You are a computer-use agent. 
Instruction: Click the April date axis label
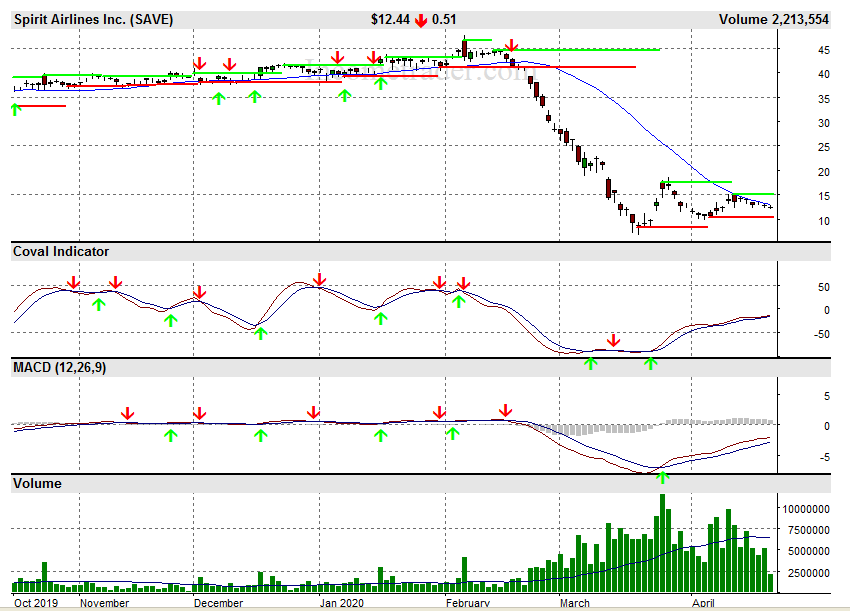pyautogui.click(x=703, y=603)
